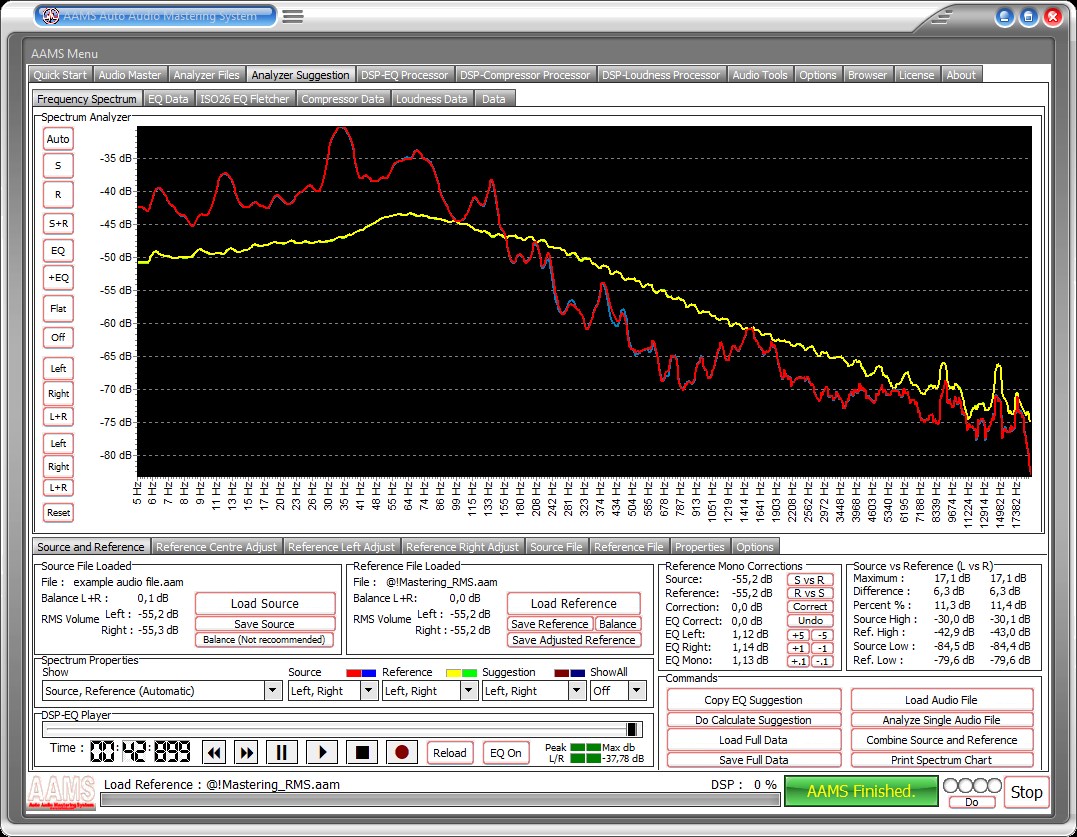Image resolution: width=1077 pixels, height=837 pixels.
Task: Click the Load Source button
Action: pos(264,604)
